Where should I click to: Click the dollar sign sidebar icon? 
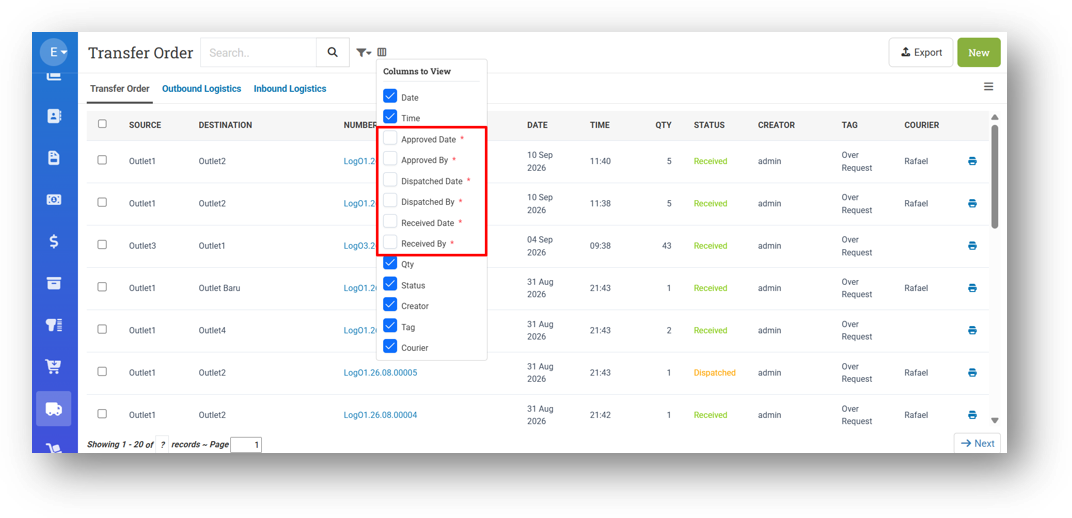tap(54, 241)
